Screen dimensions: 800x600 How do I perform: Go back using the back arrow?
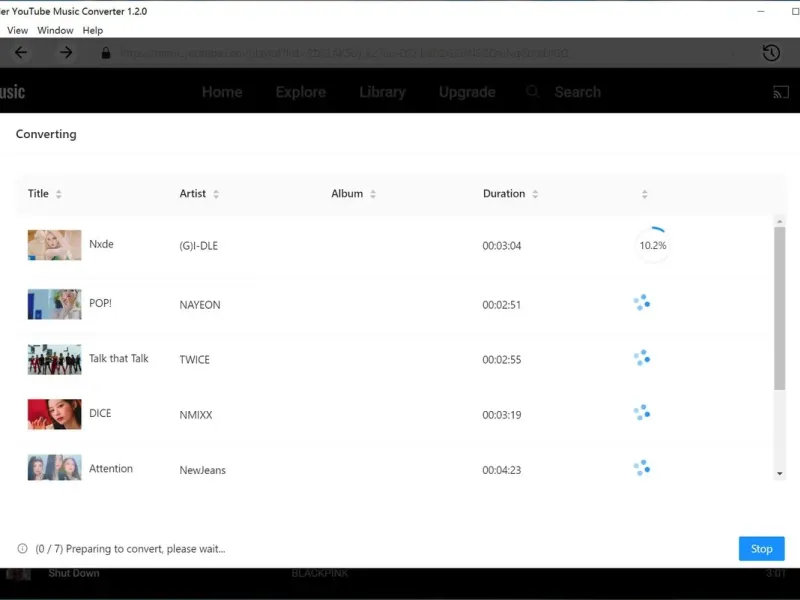click(x=21, y=53)
